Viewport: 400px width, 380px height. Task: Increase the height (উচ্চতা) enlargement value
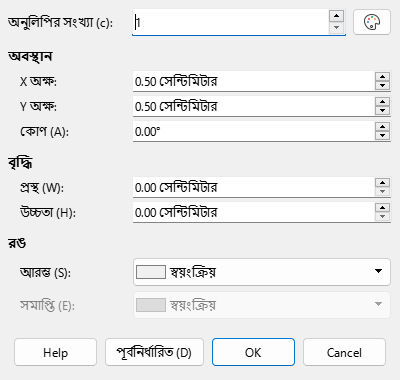[382, 208]
